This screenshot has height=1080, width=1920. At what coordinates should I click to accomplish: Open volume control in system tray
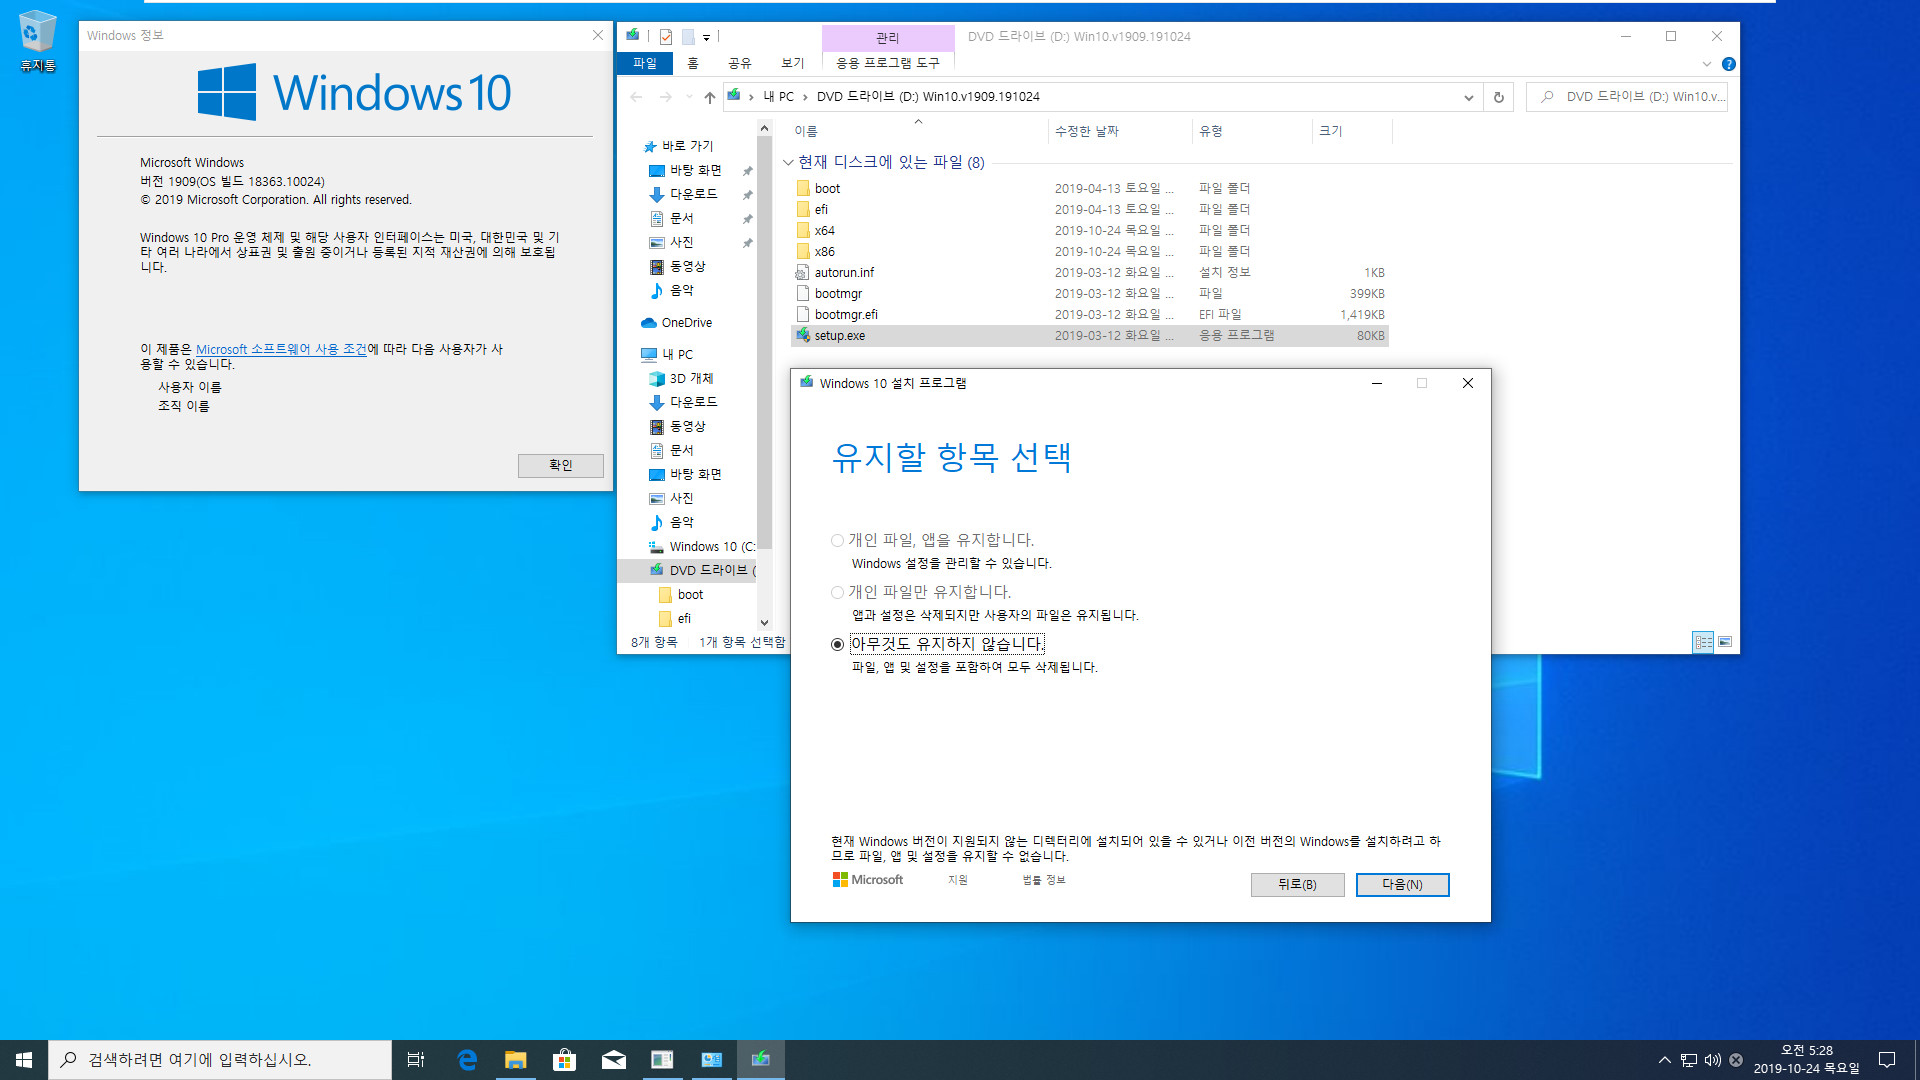[1712, 1060]
